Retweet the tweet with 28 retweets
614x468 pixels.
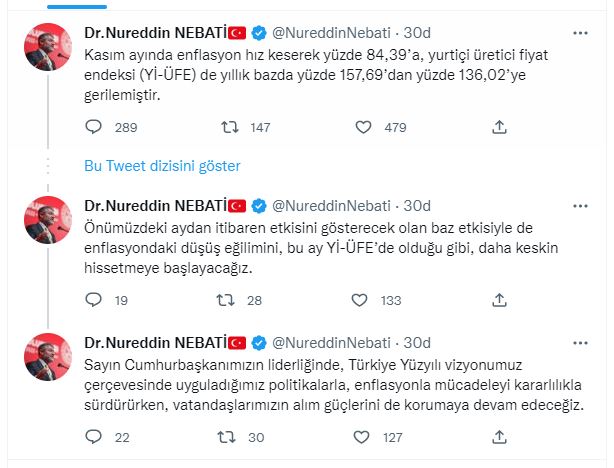(x=228, y=300)
